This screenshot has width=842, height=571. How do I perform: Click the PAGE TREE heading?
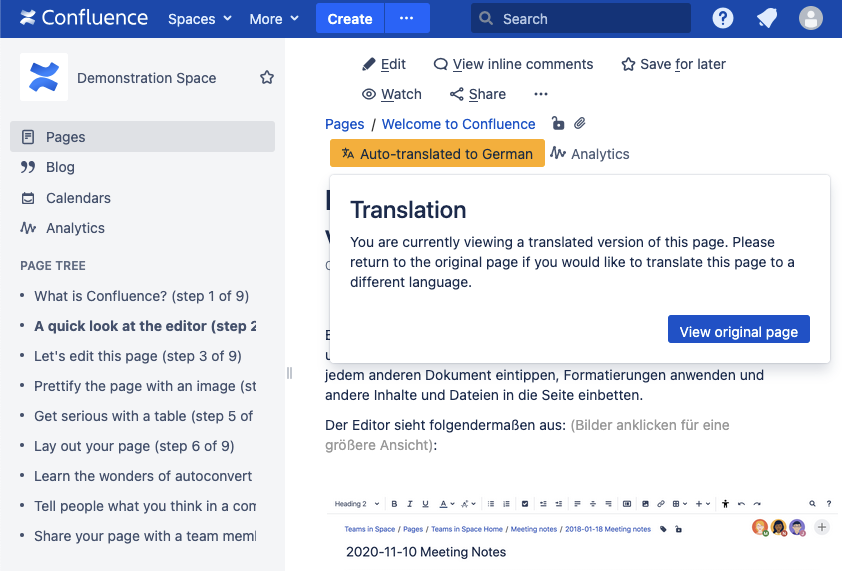pyautogui.click(x=53, y=266)
